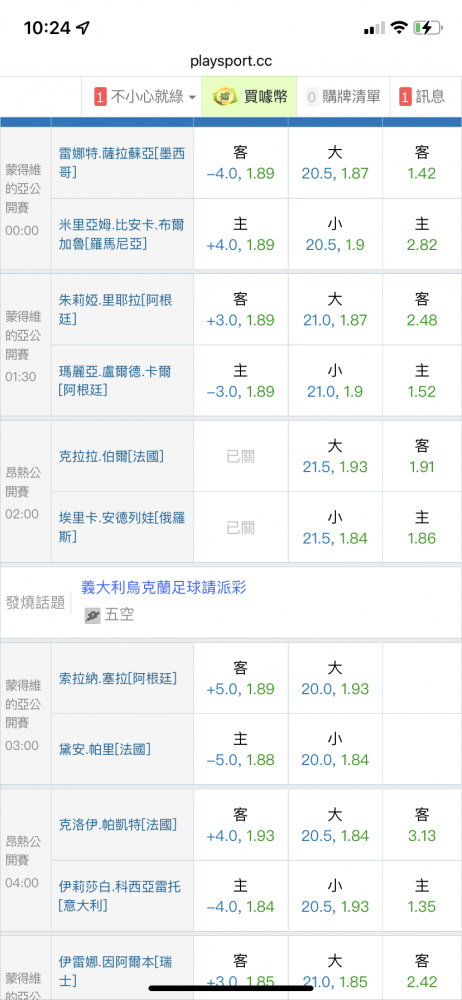Tap the coin icon for 買噱幣

(224, 97)
